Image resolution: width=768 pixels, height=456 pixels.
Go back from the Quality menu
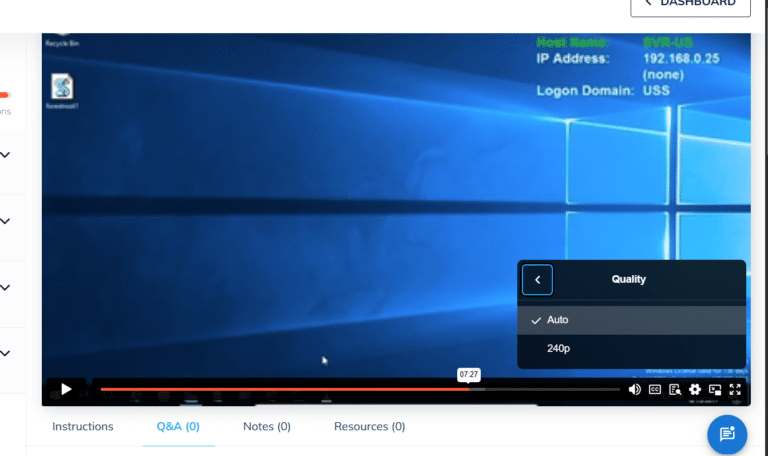pyautogui.click(x=537, y=280)
